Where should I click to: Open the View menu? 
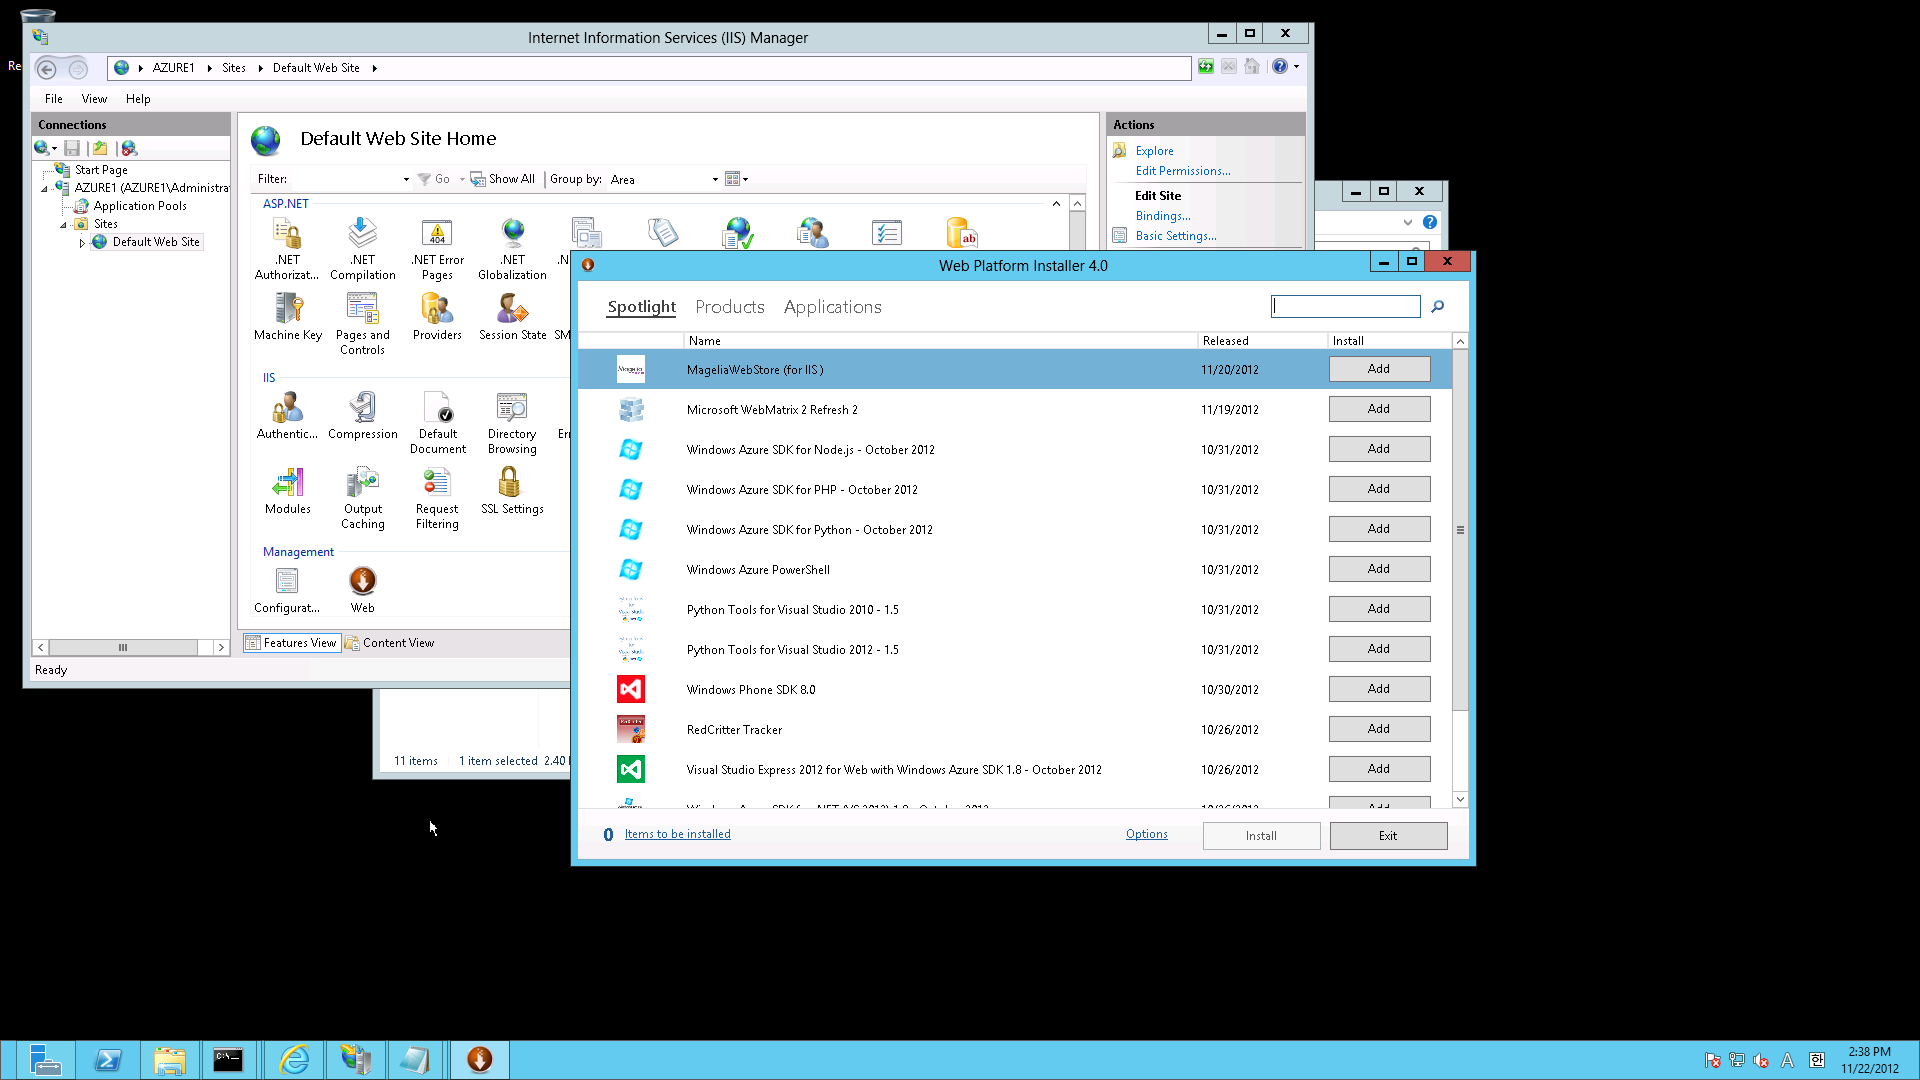pyautogui.click(x=94, y=99)
